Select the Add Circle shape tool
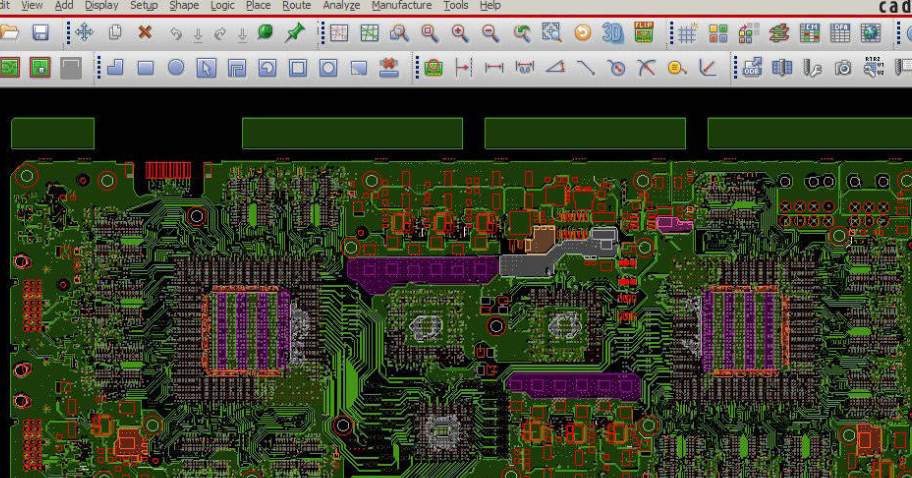This screenshot has width=912, height=478. [x=176, y=68]
